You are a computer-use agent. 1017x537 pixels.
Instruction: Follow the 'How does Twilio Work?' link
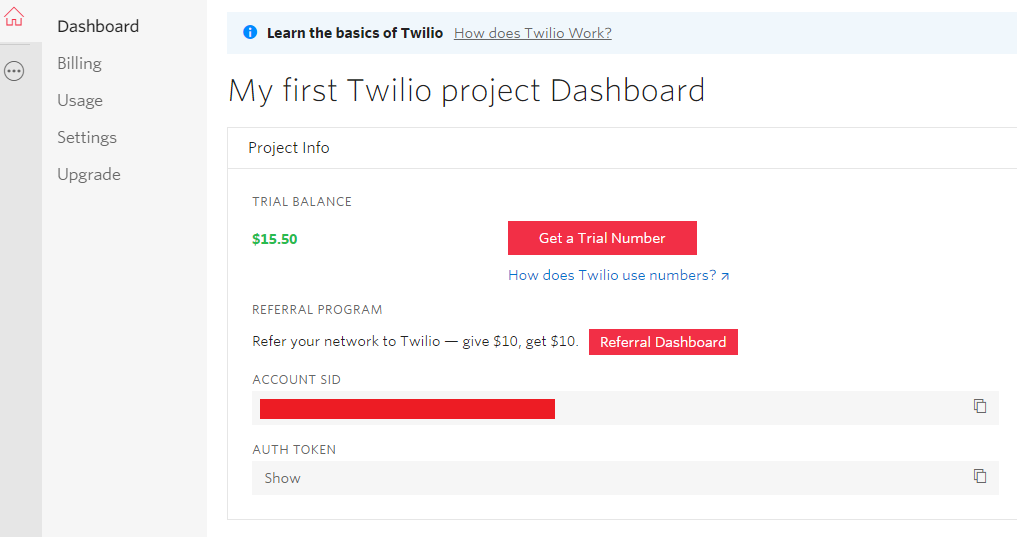click(532, 33)
